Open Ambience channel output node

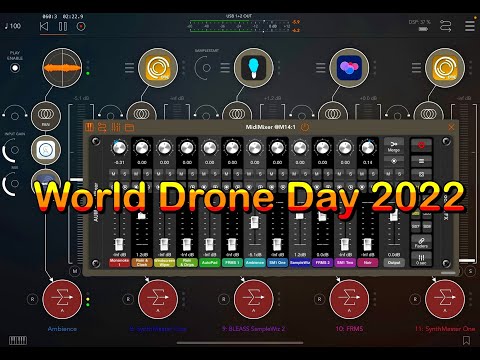62,299
